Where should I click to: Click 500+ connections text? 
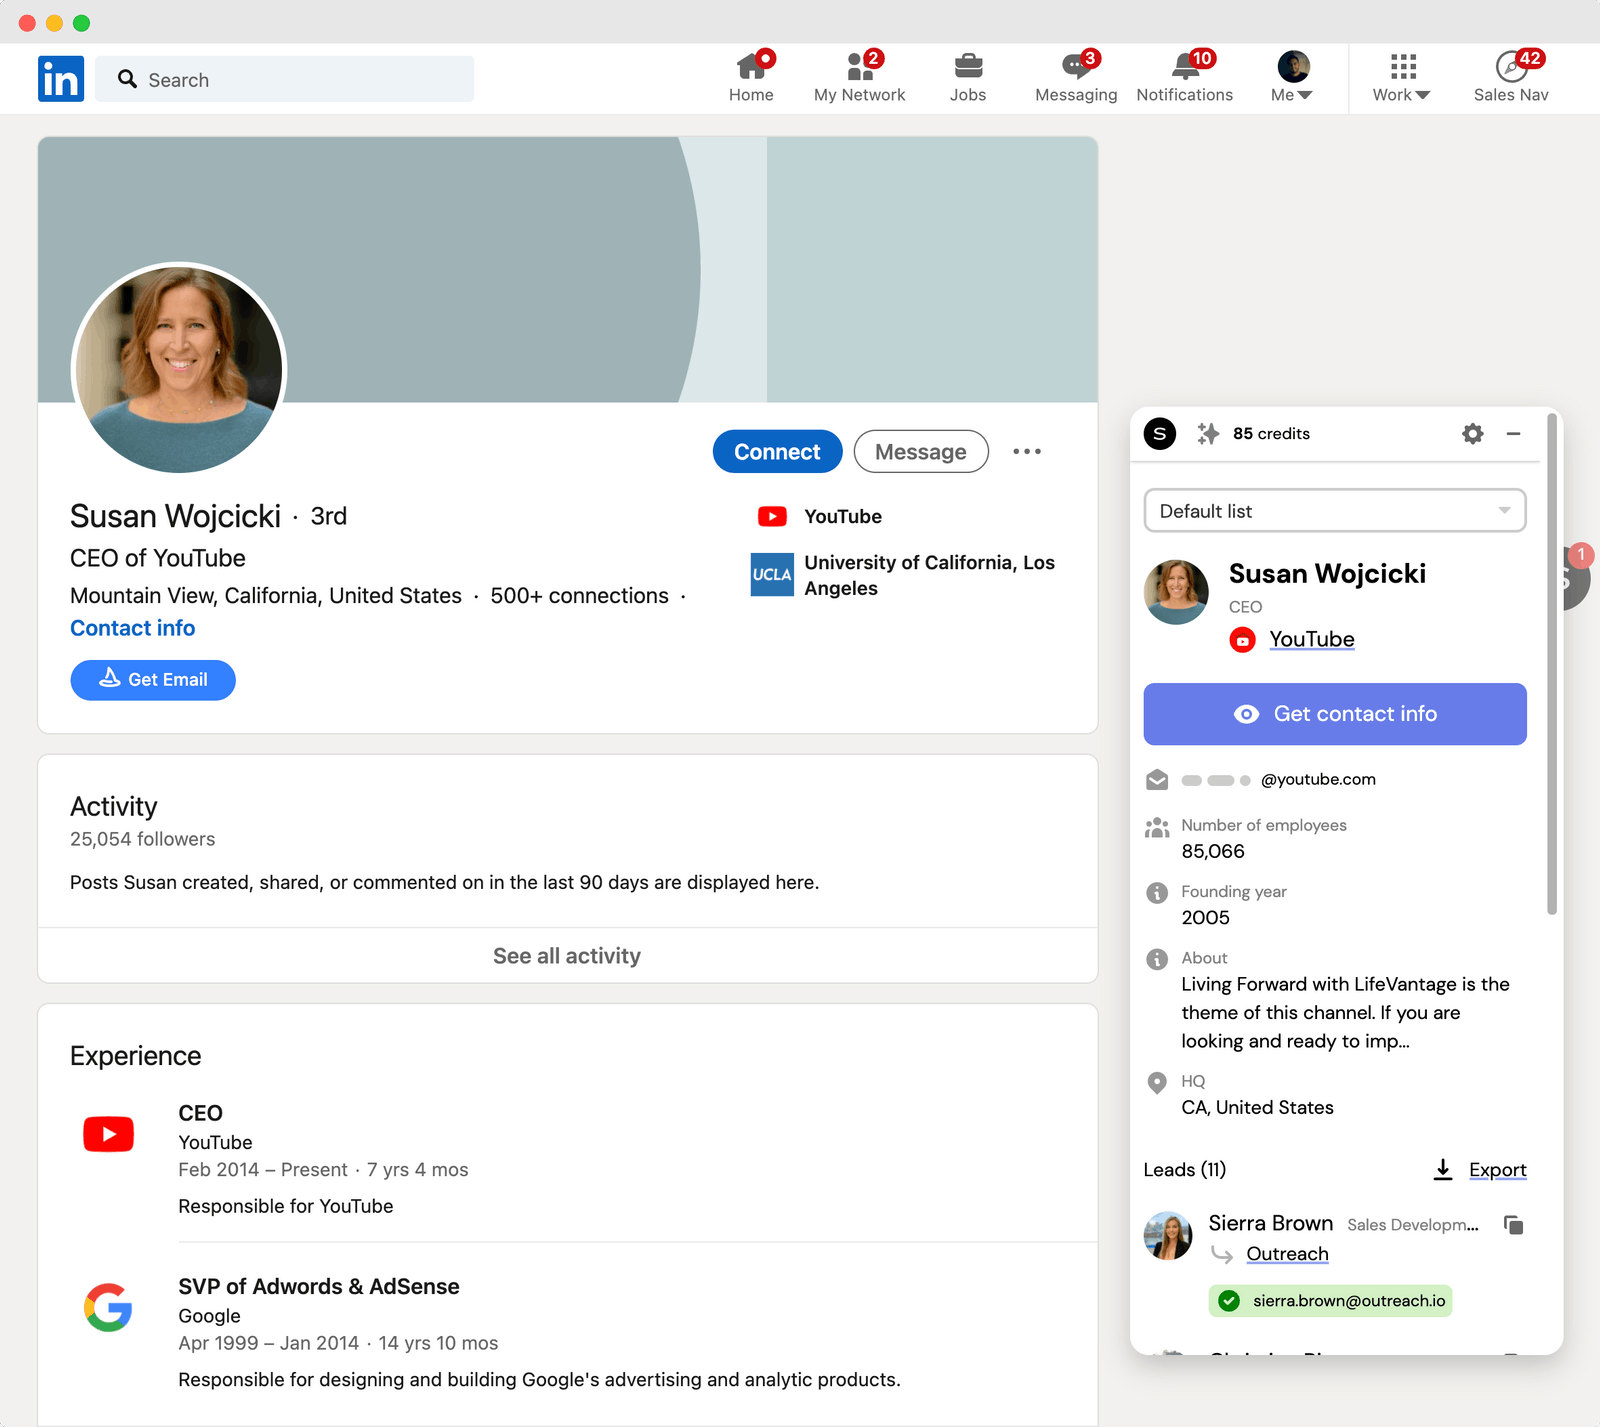click(579, 596)
